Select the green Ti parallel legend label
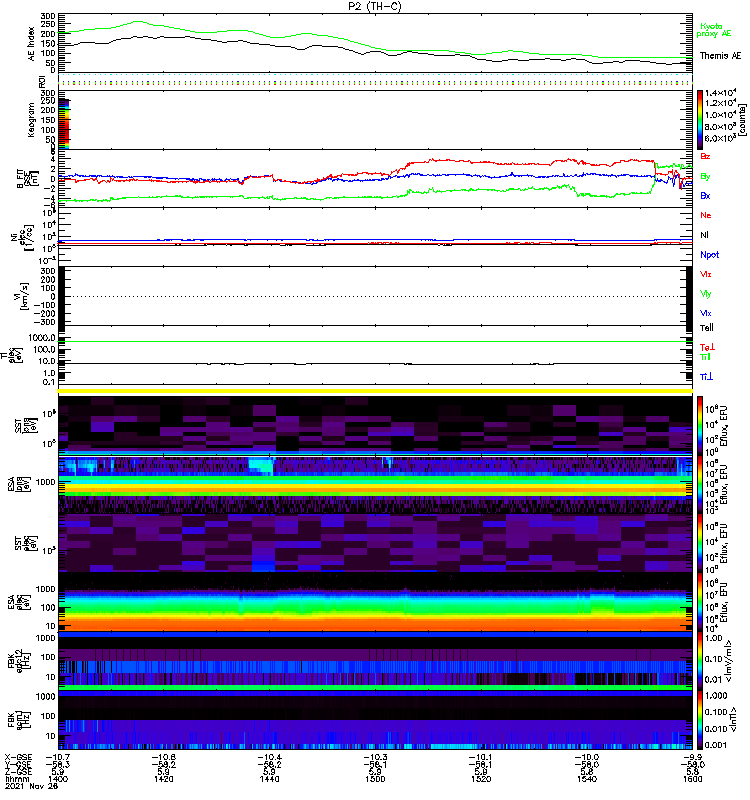 (705, 357)
